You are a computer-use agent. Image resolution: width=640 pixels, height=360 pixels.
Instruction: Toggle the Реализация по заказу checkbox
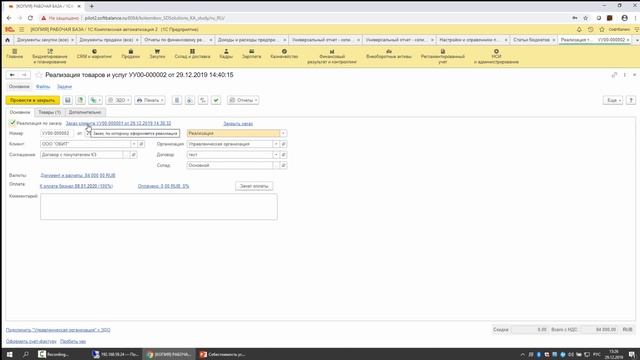[13, 123]
